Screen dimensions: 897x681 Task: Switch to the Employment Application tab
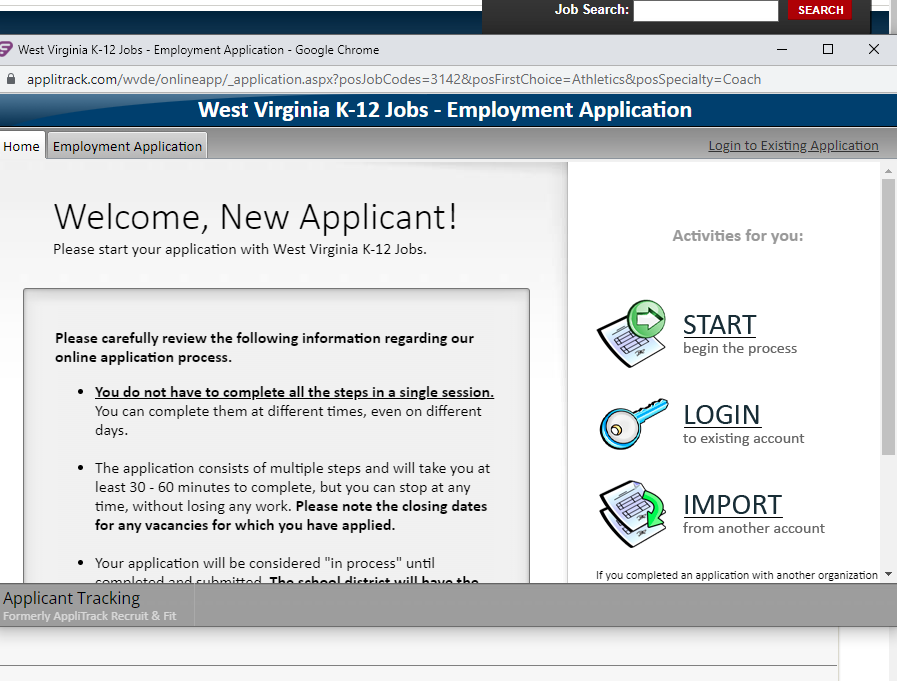point(127,146)
